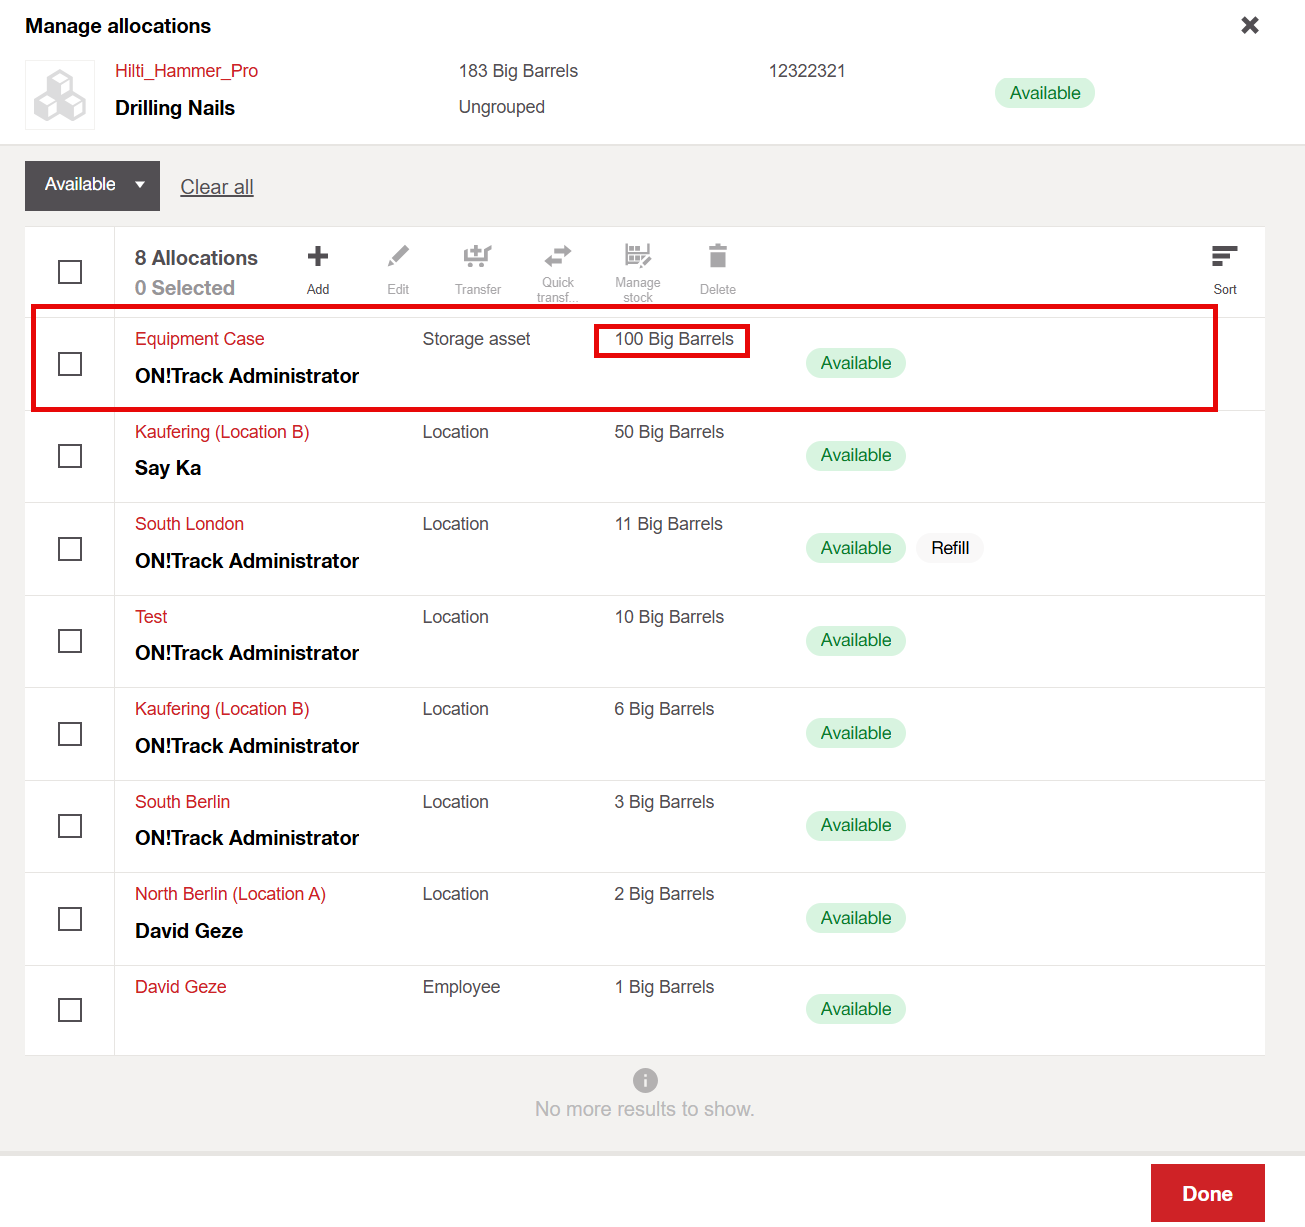
Task: Open the Manage stock tool
Action: (637, 257)
